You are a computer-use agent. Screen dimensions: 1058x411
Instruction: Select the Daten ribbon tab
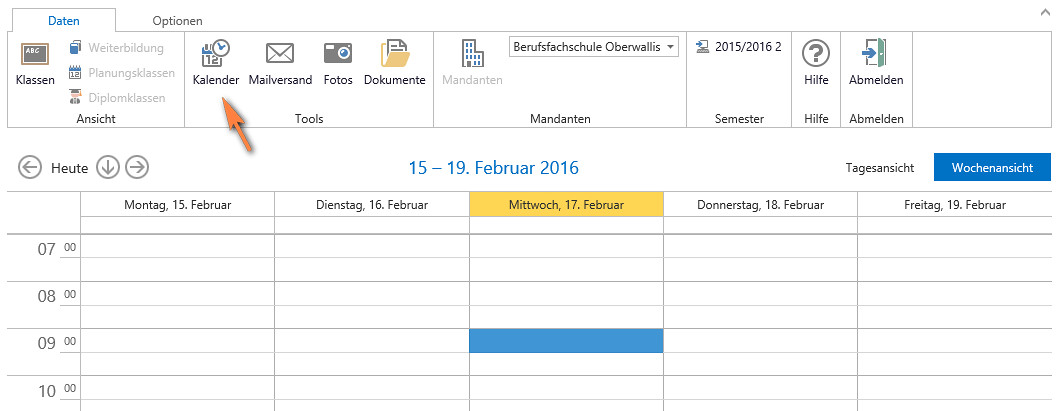click(x=62, y=20)
